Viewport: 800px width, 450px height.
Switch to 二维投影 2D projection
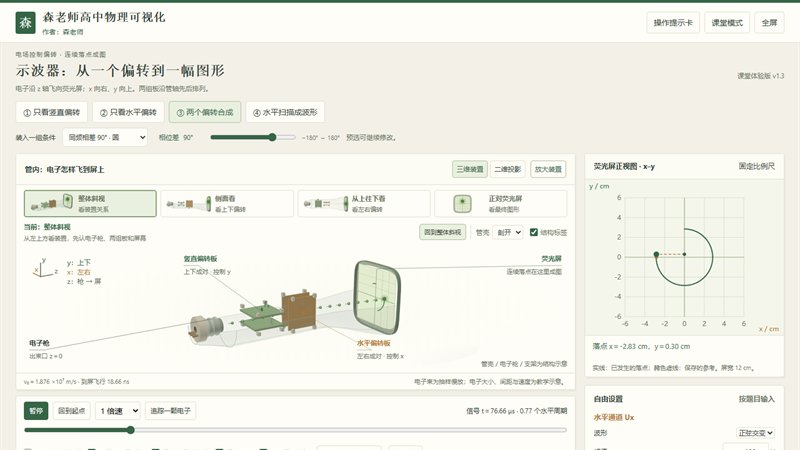tap(508, 169)
